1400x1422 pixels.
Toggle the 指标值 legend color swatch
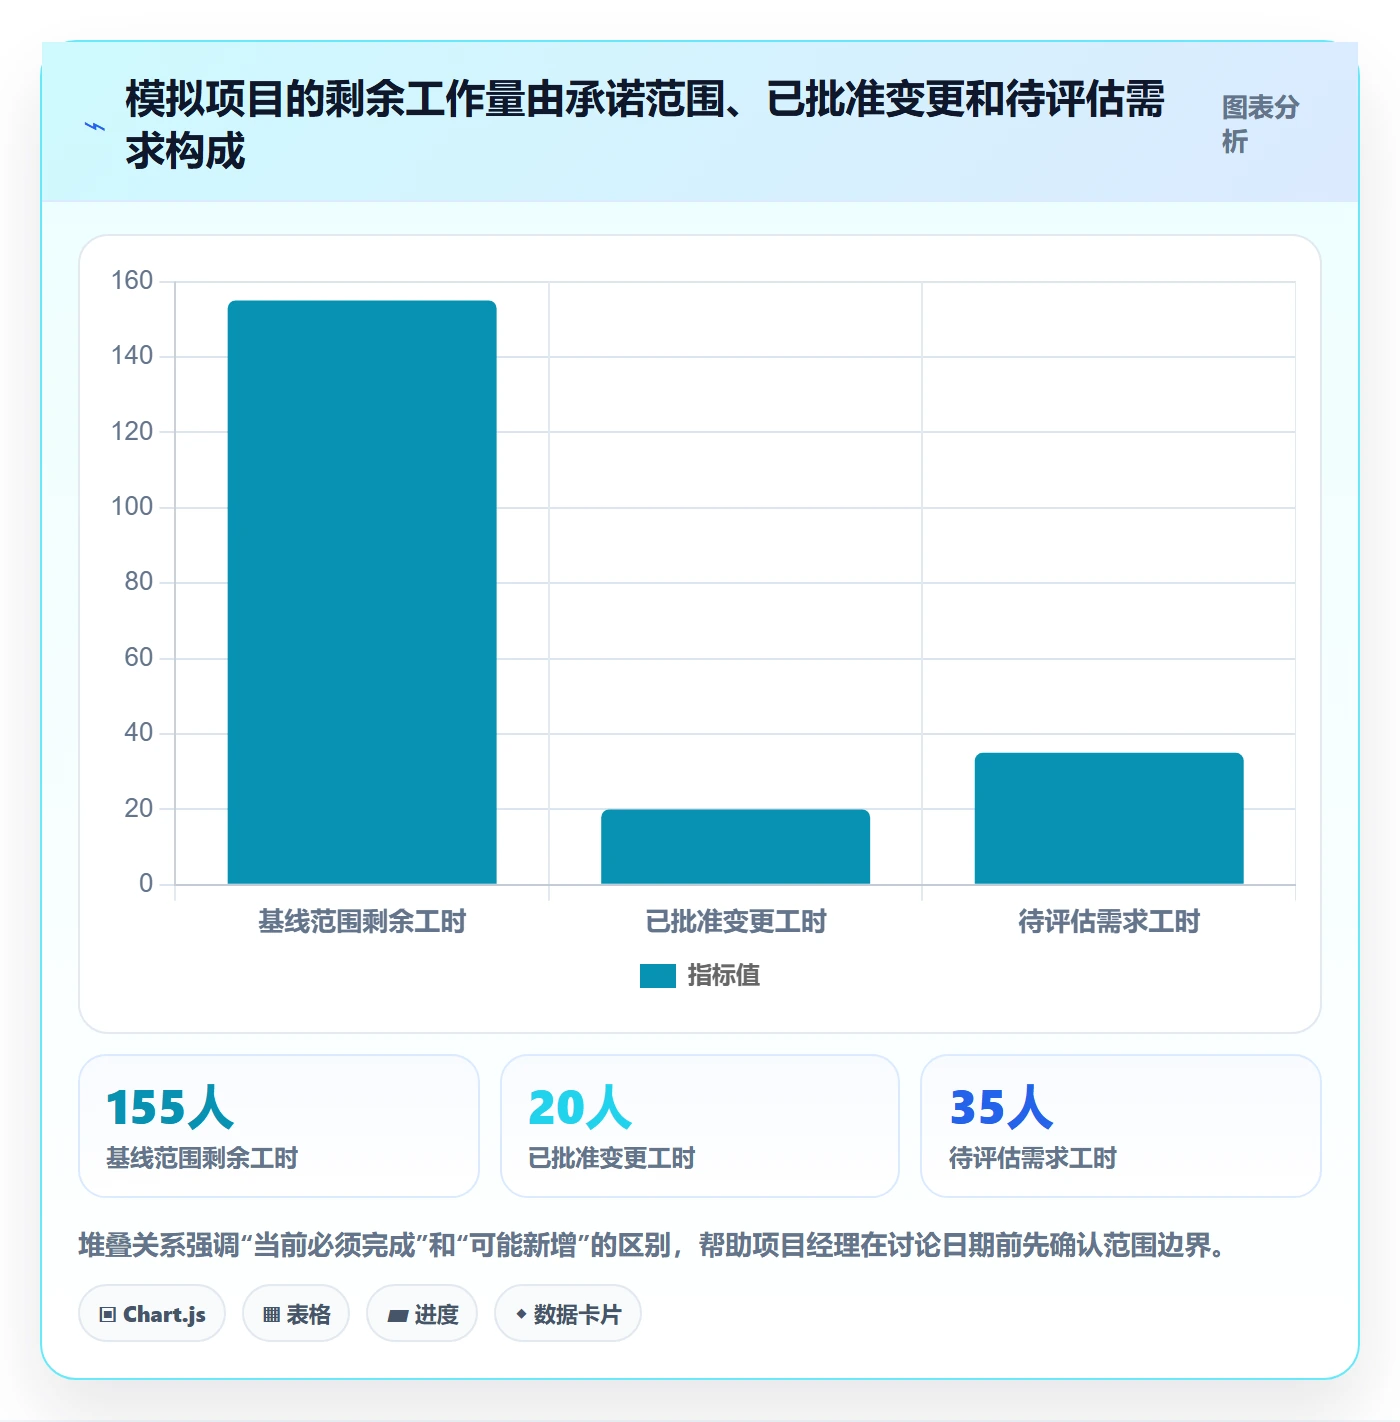658,975
